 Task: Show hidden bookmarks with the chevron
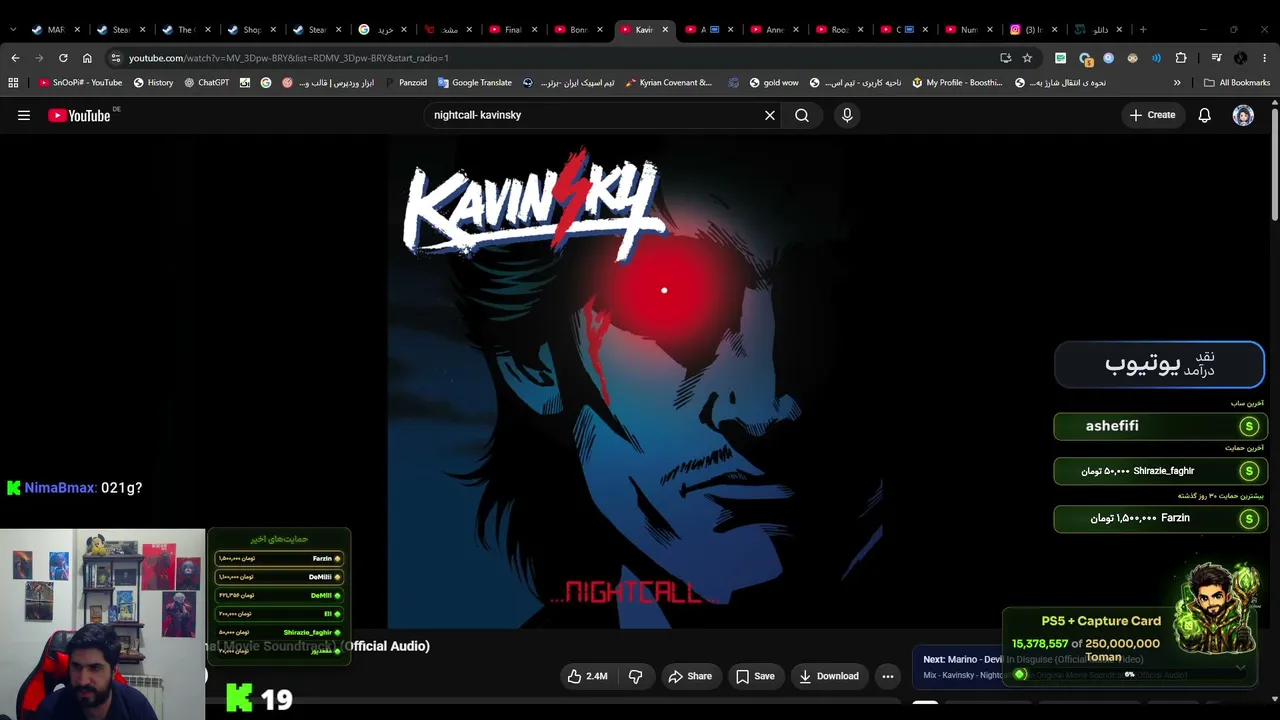pos(1177,83)
